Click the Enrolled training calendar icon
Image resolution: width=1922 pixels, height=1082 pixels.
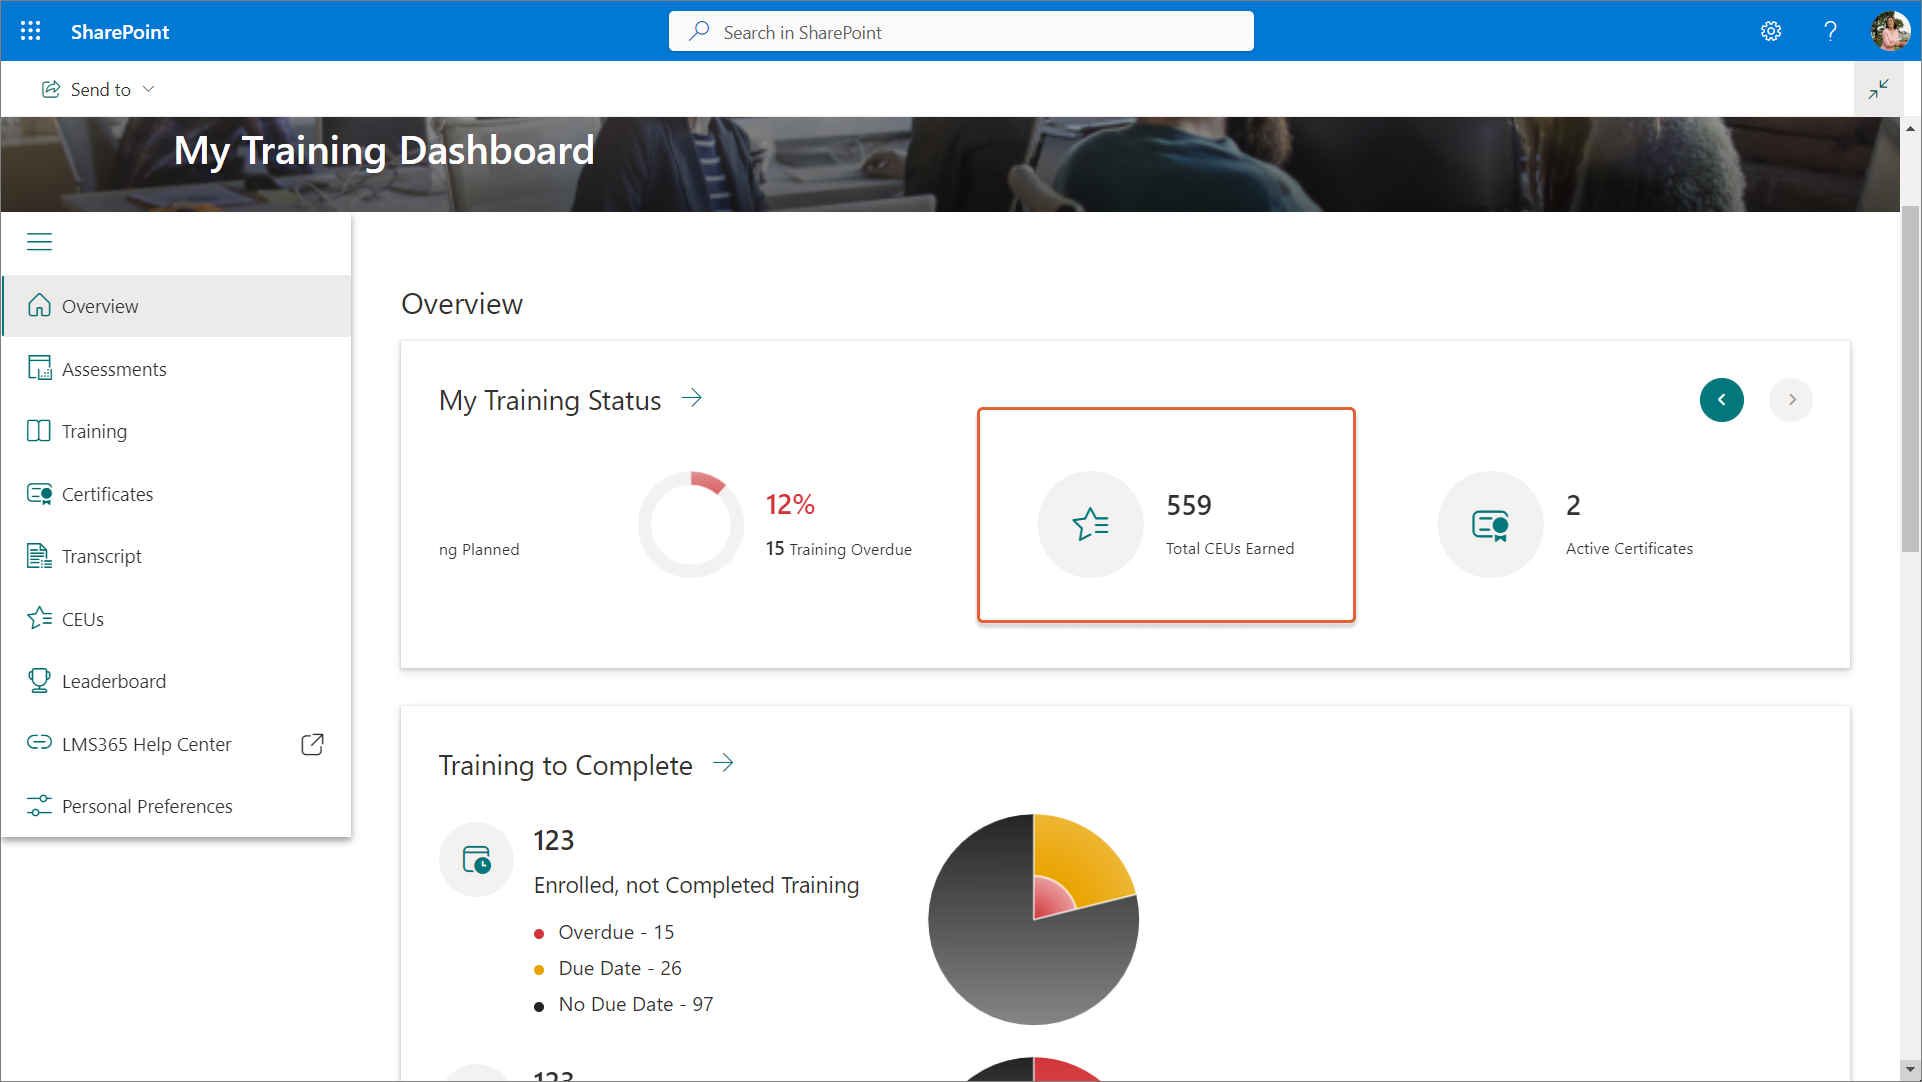pyautogui.click(x=476, y=859)
